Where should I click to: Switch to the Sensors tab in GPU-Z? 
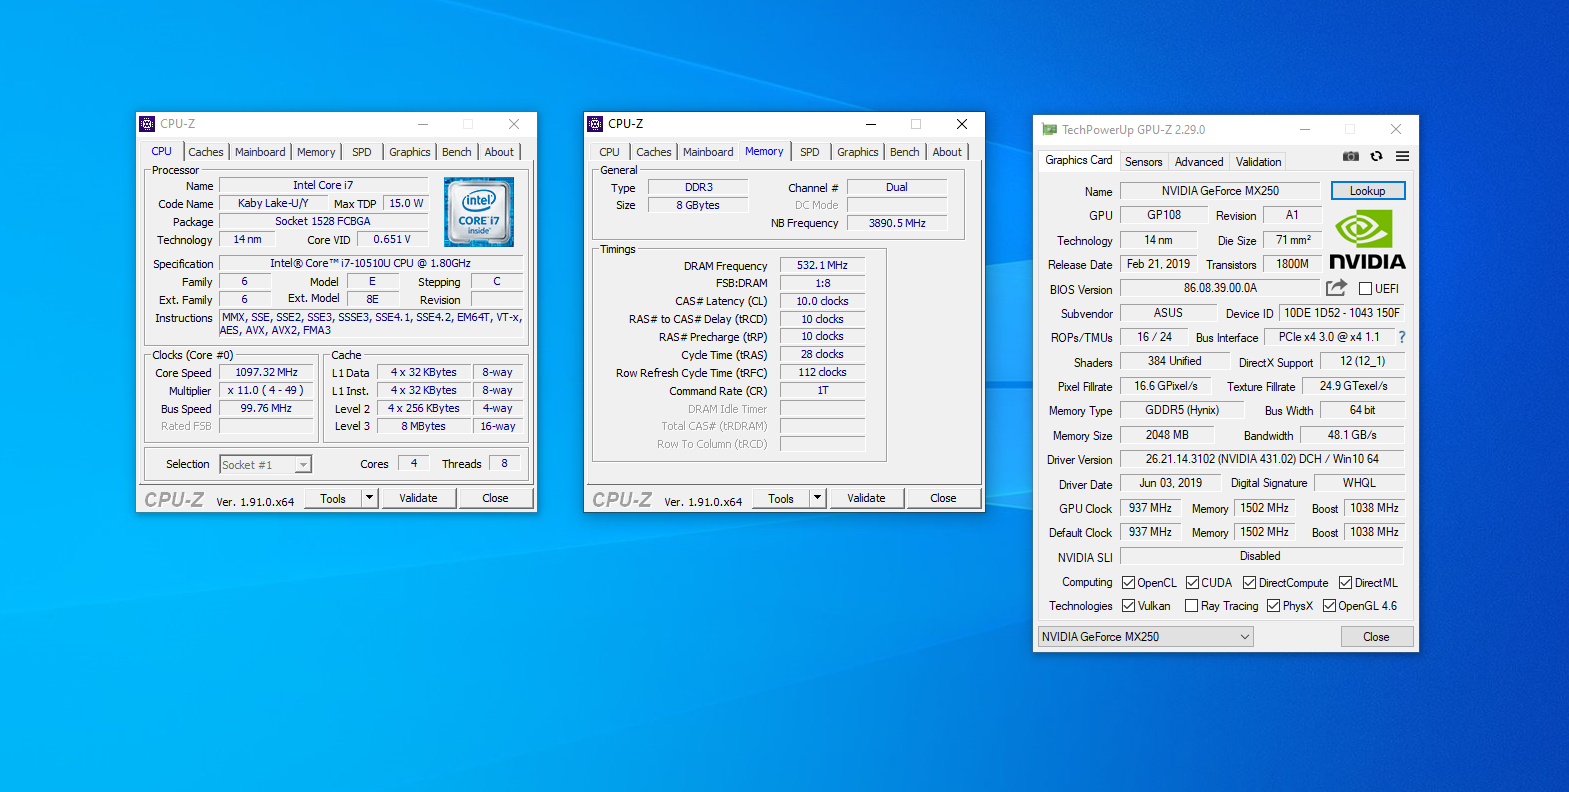coord(1143,162)
